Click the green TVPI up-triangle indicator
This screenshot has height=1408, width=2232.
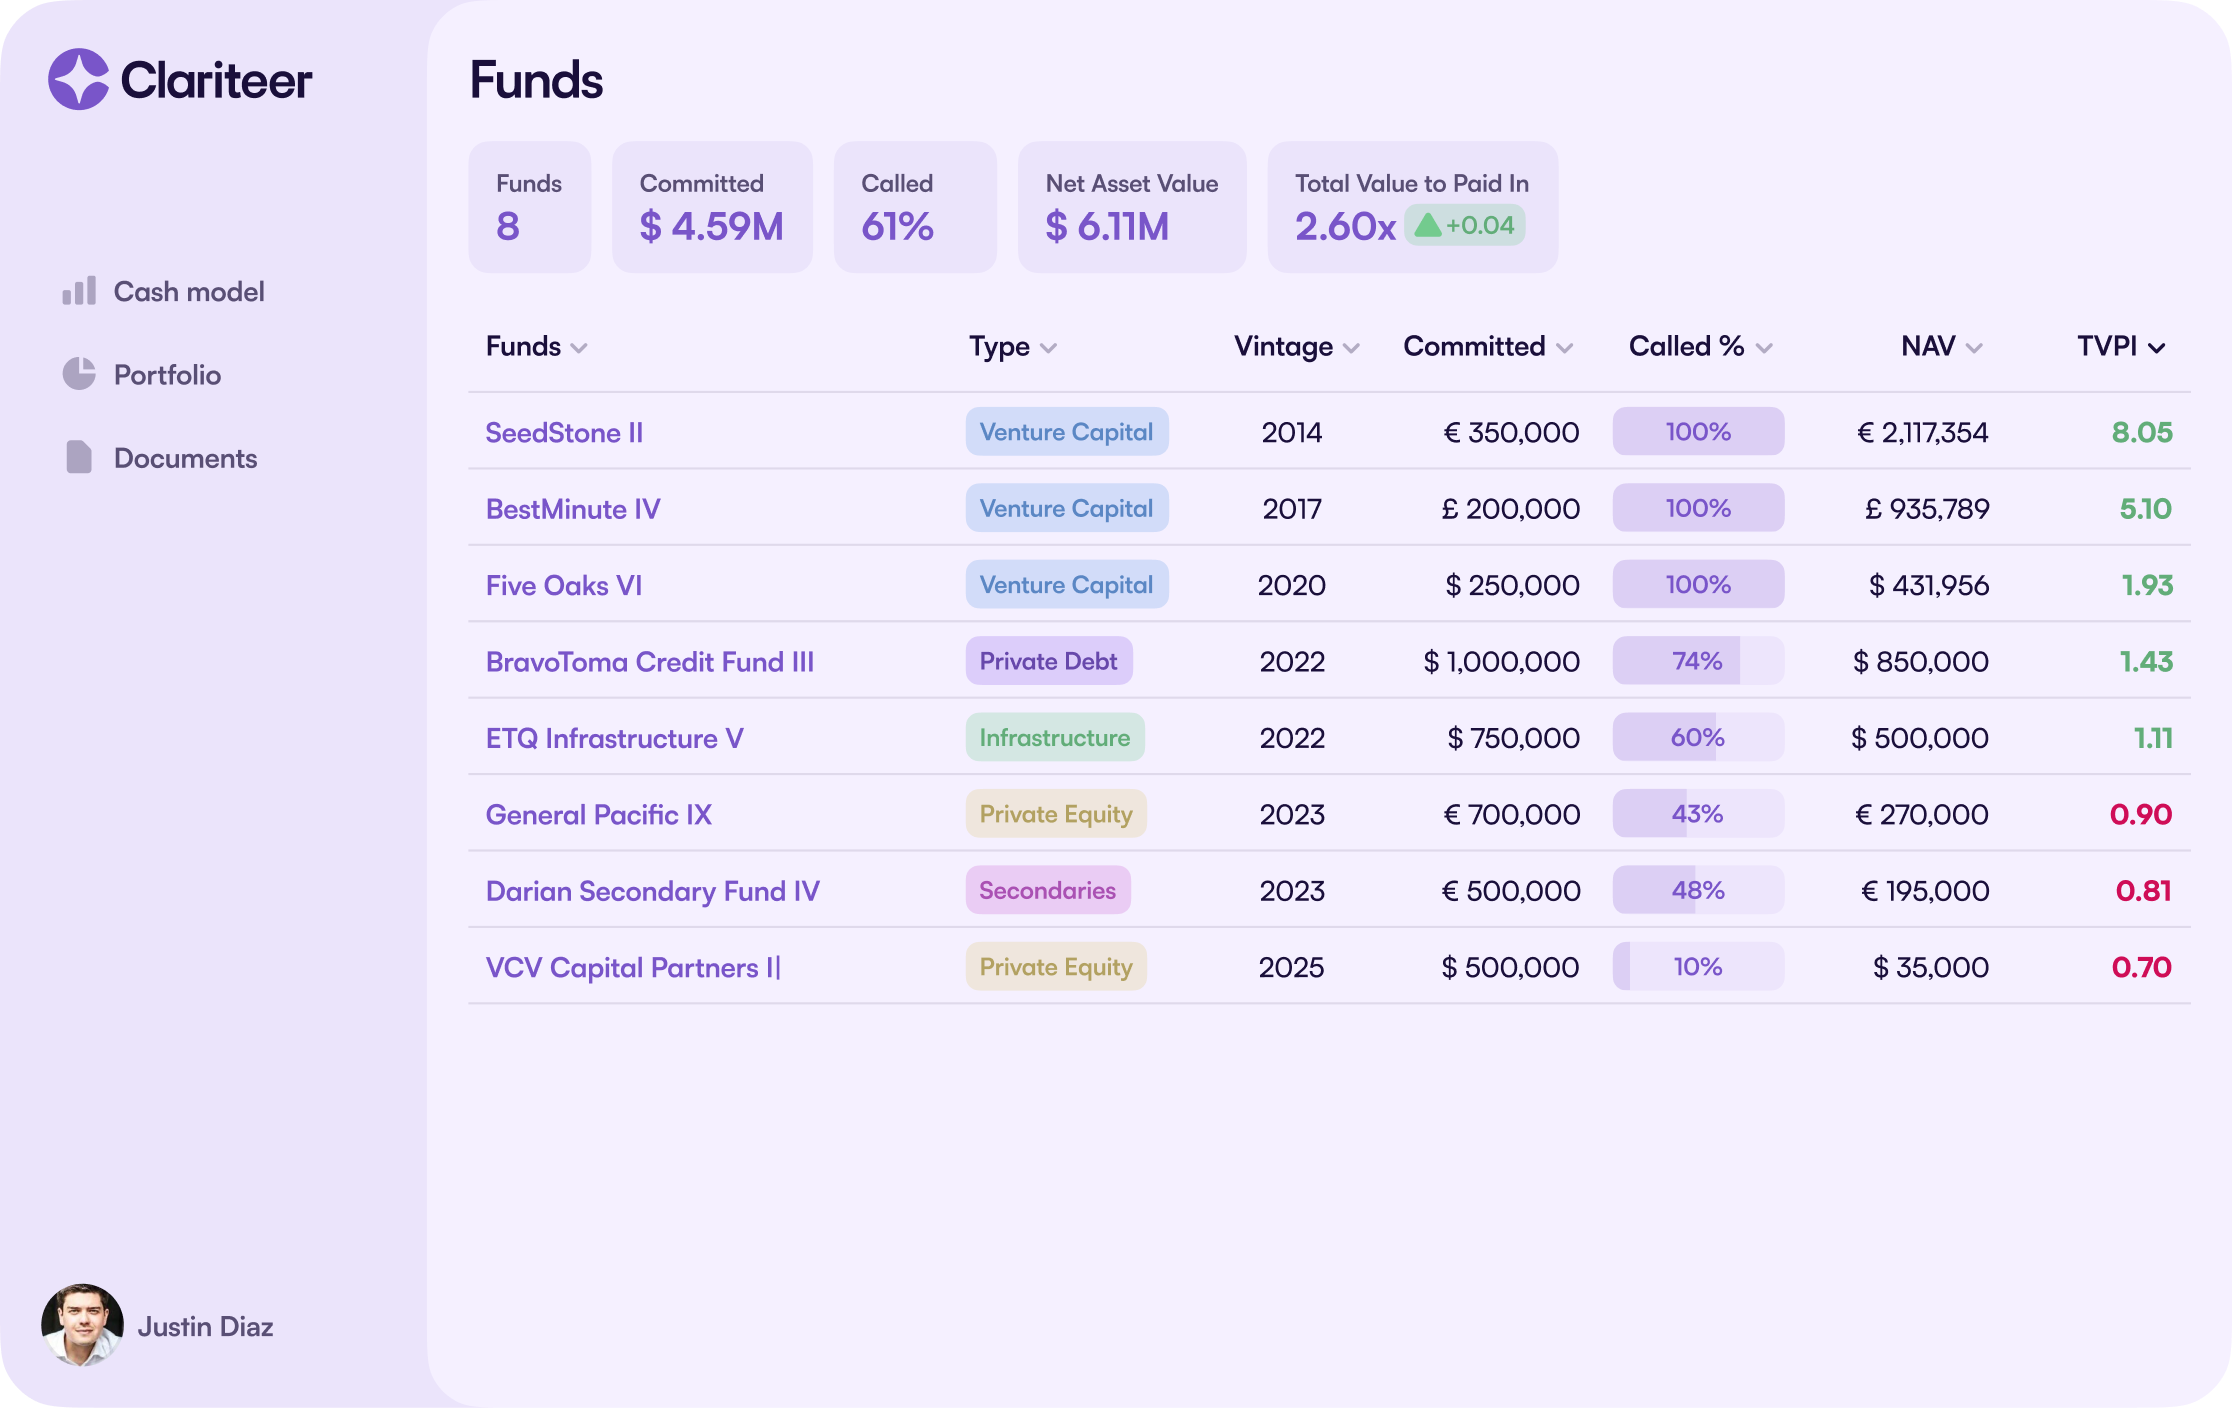pos(1428,225)
